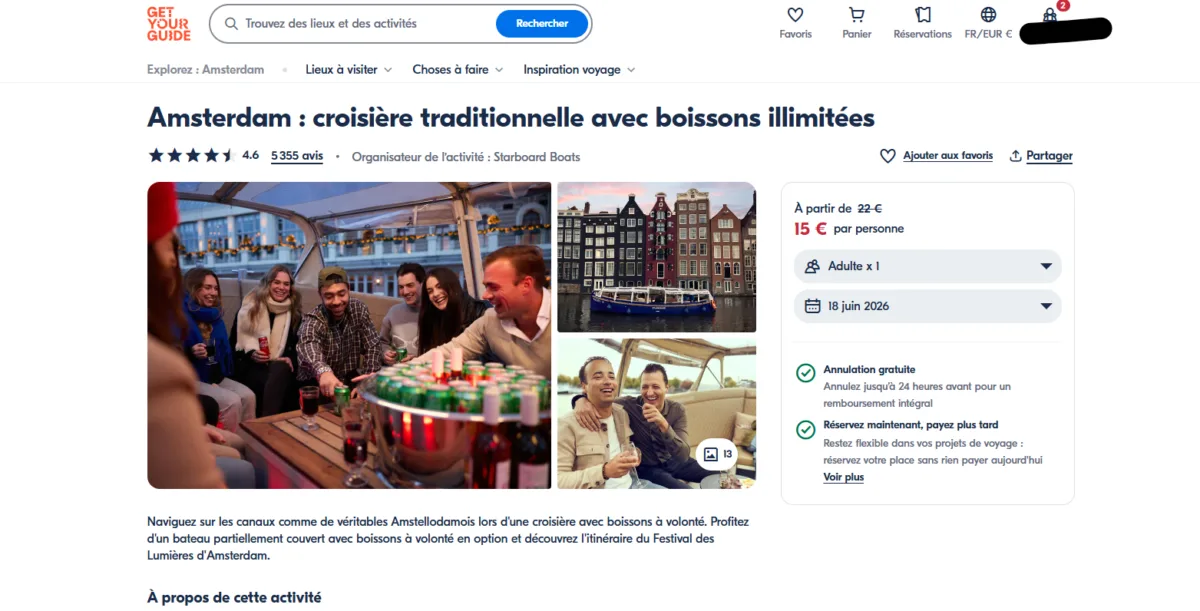The height and width of the screenshot is (611, 1200).
Task: Open the 5 355 avis reviews link
Action: click(x=297, y=156)
